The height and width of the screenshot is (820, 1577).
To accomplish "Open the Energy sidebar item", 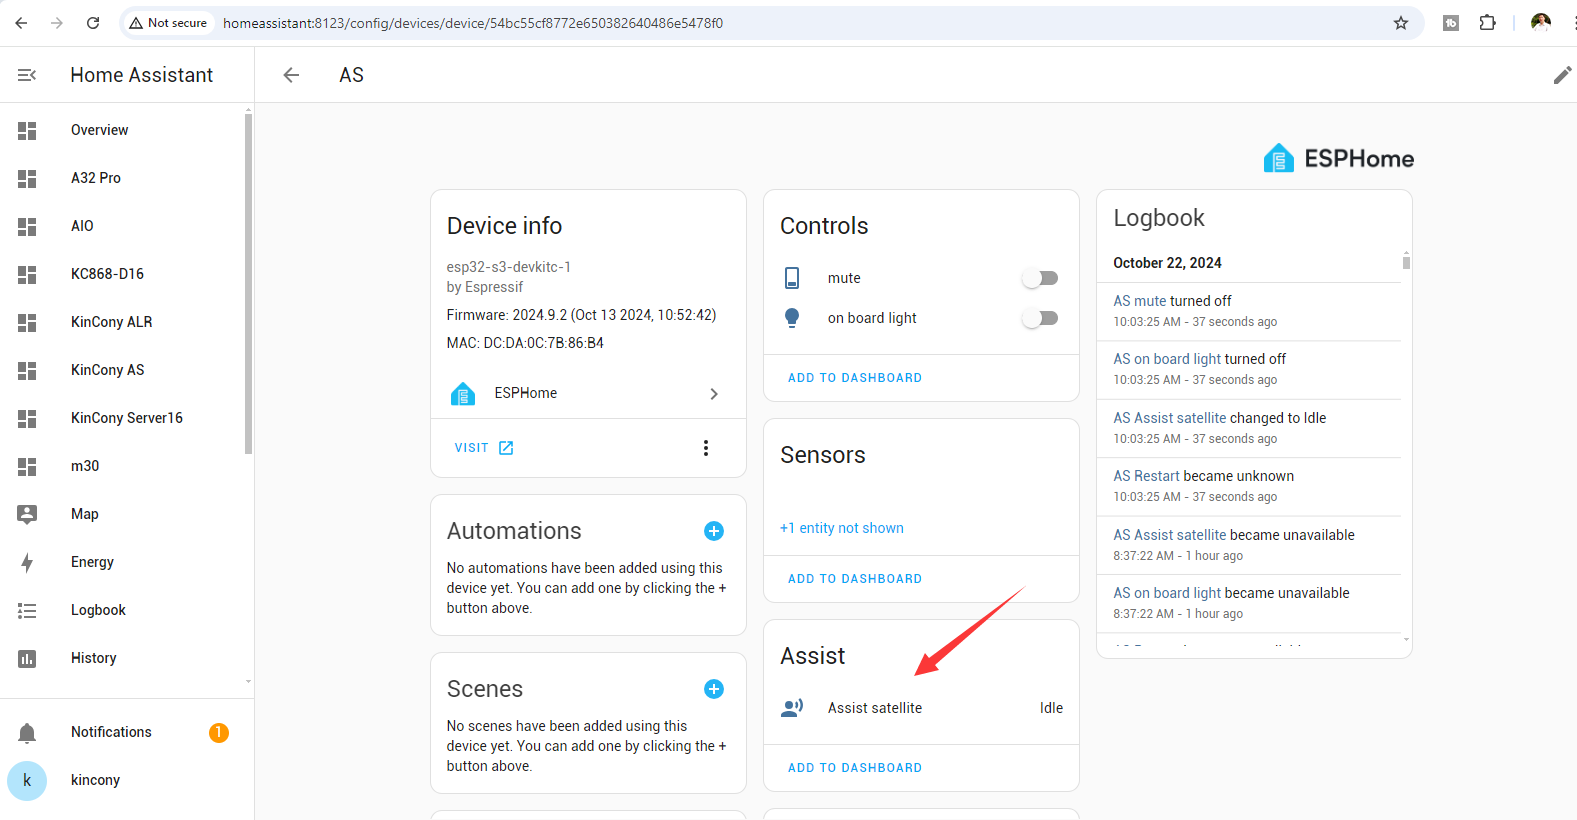I will (92, 562).
